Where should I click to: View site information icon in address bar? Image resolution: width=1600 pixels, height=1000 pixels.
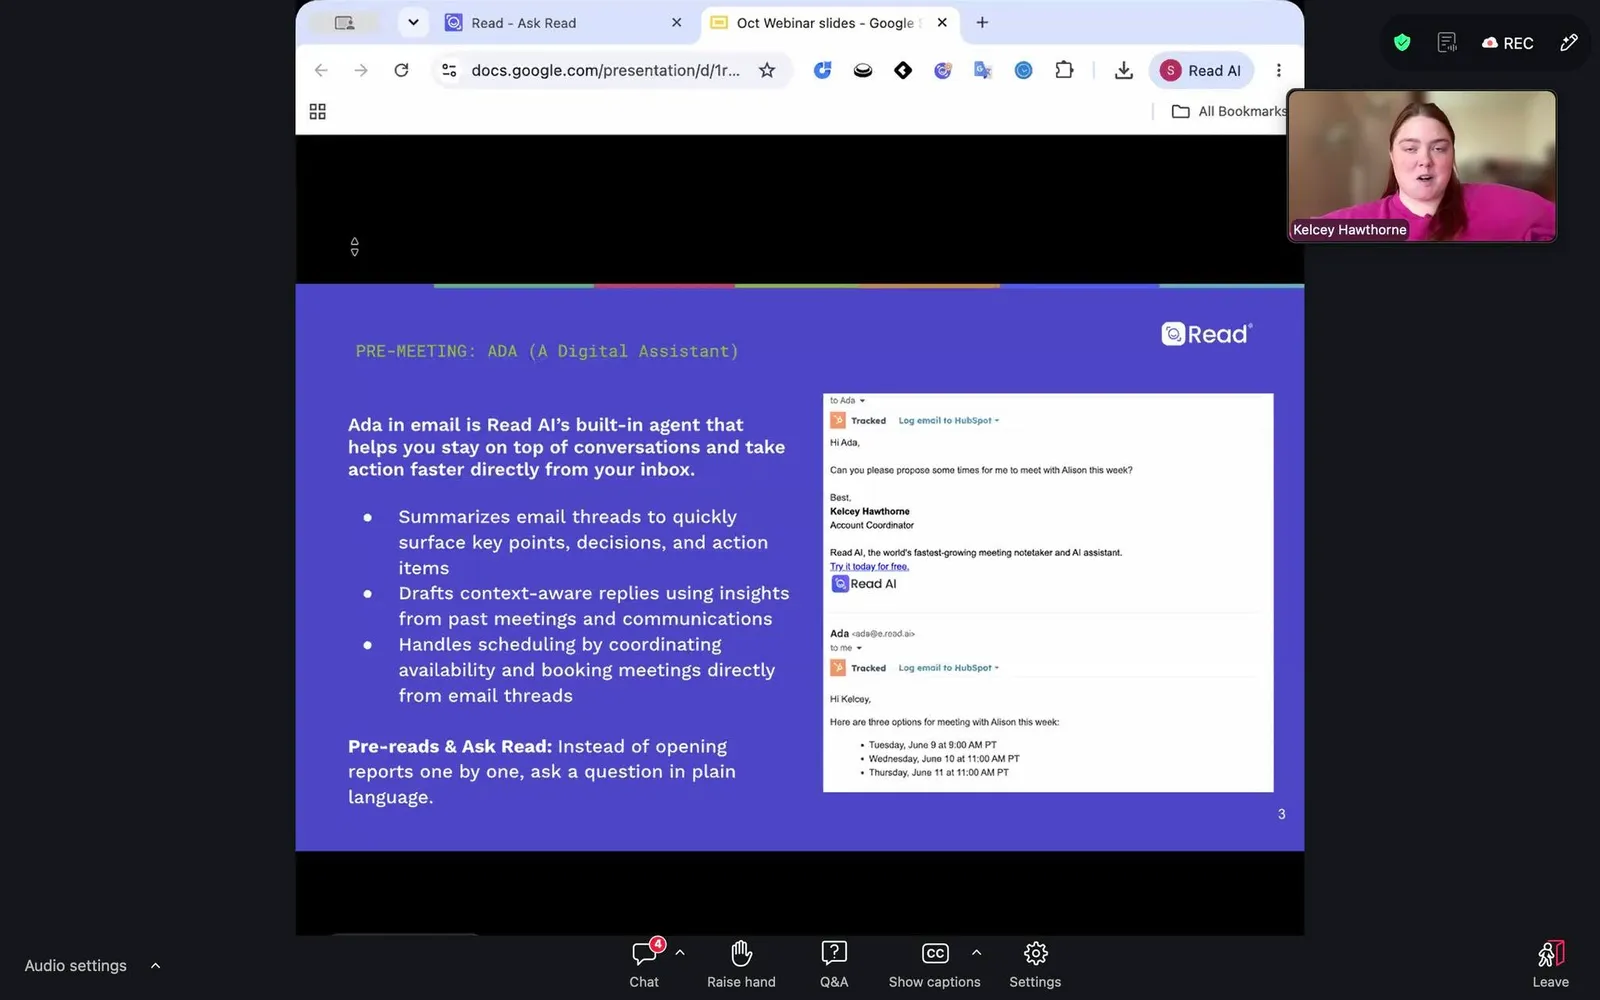(x=449, y=70)
